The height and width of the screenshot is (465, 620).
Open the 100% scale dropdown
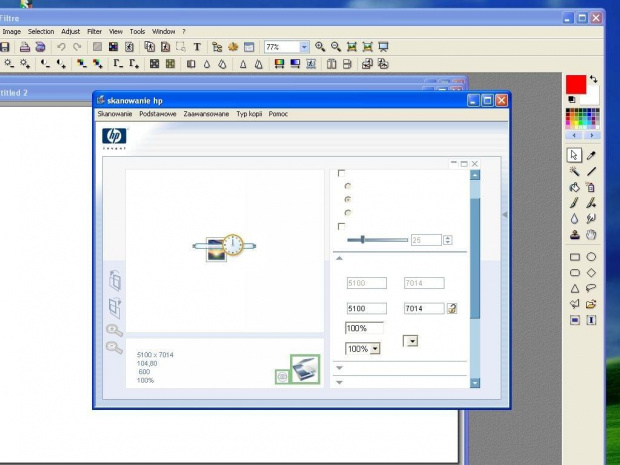pos(375,349)
